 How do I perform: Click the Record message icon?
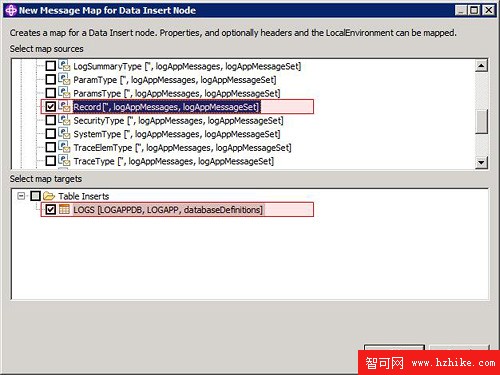[x=64, y=107]
